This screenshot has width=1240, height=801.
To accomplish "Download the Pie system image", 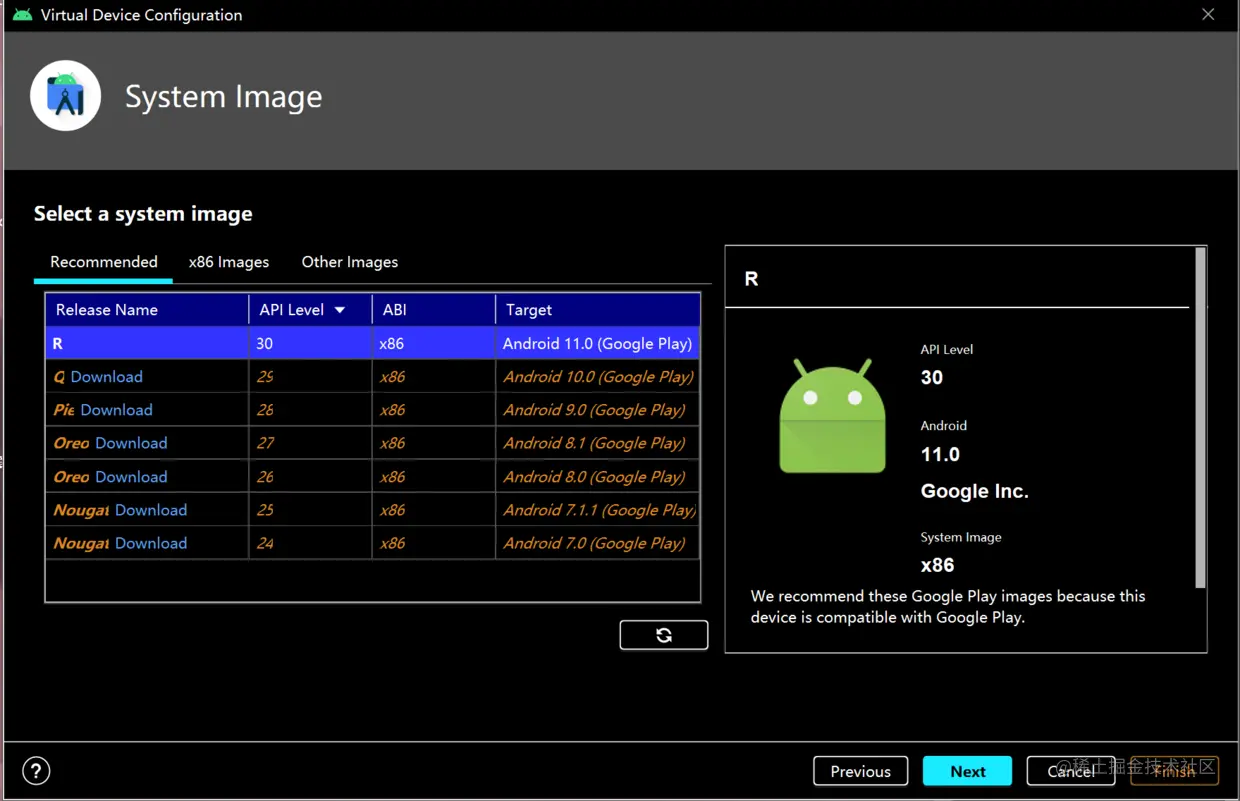I will click(x=116, y=410).
